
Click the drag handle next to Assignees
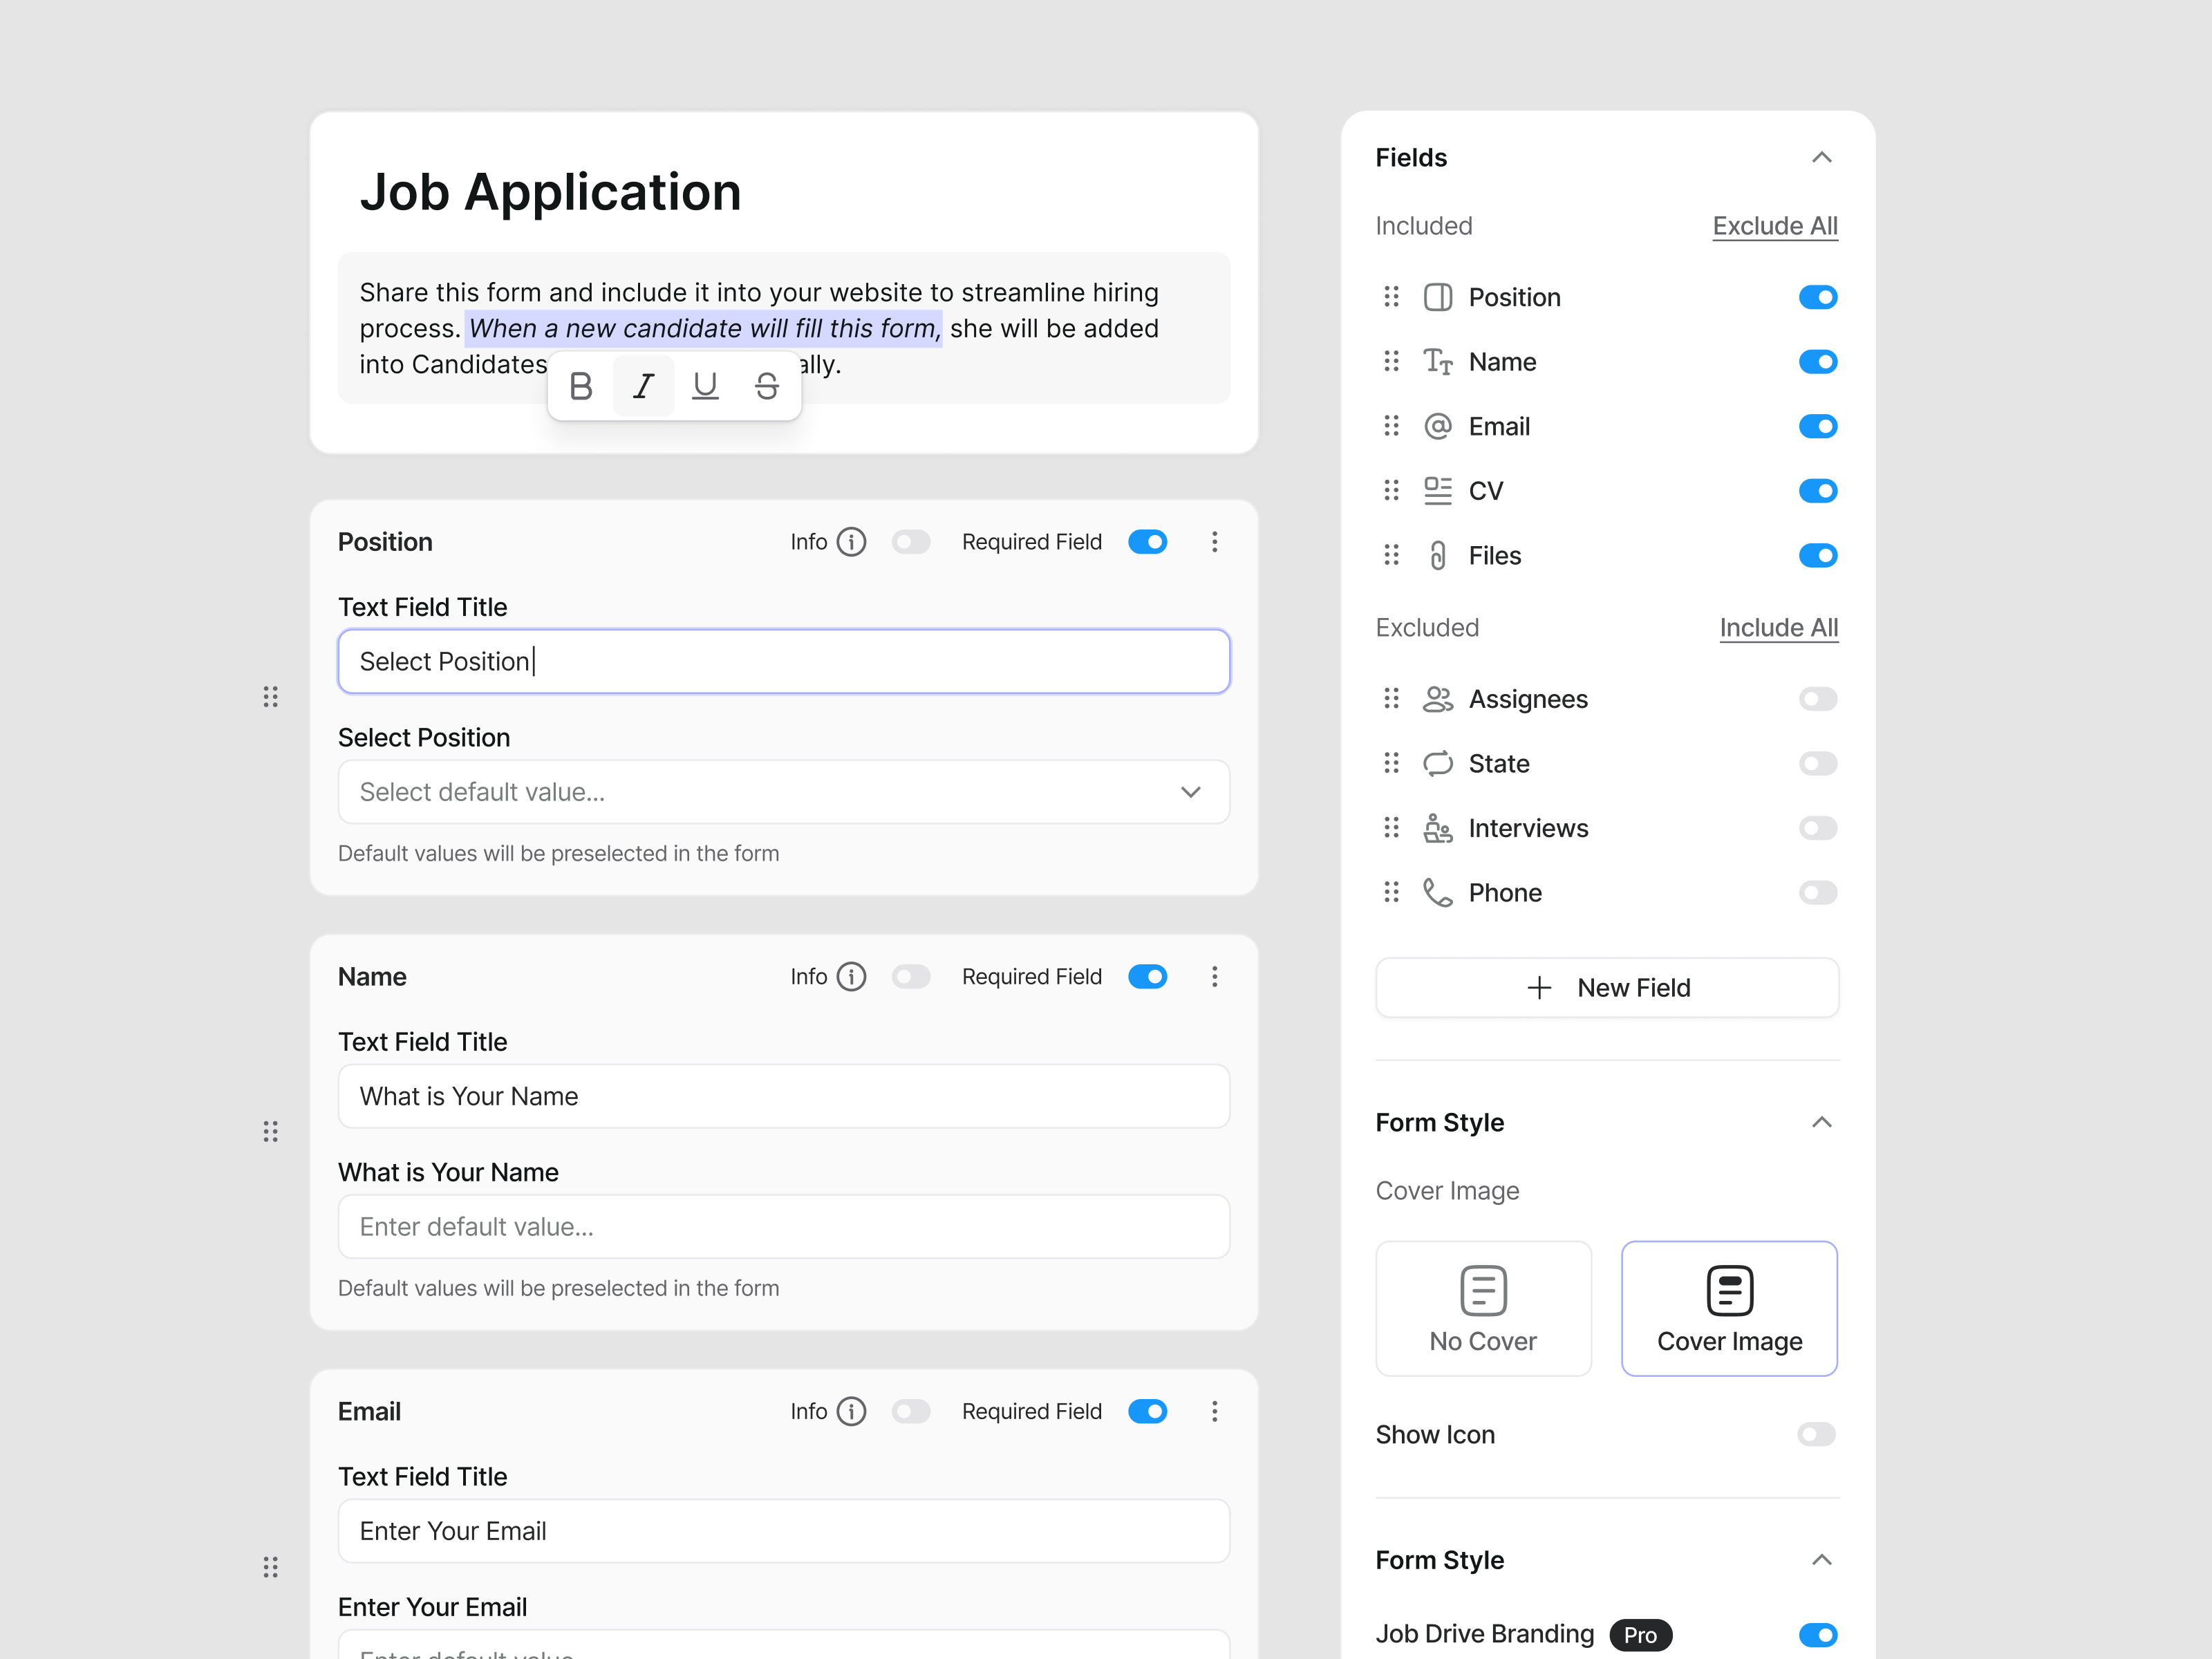(1391, 698)
